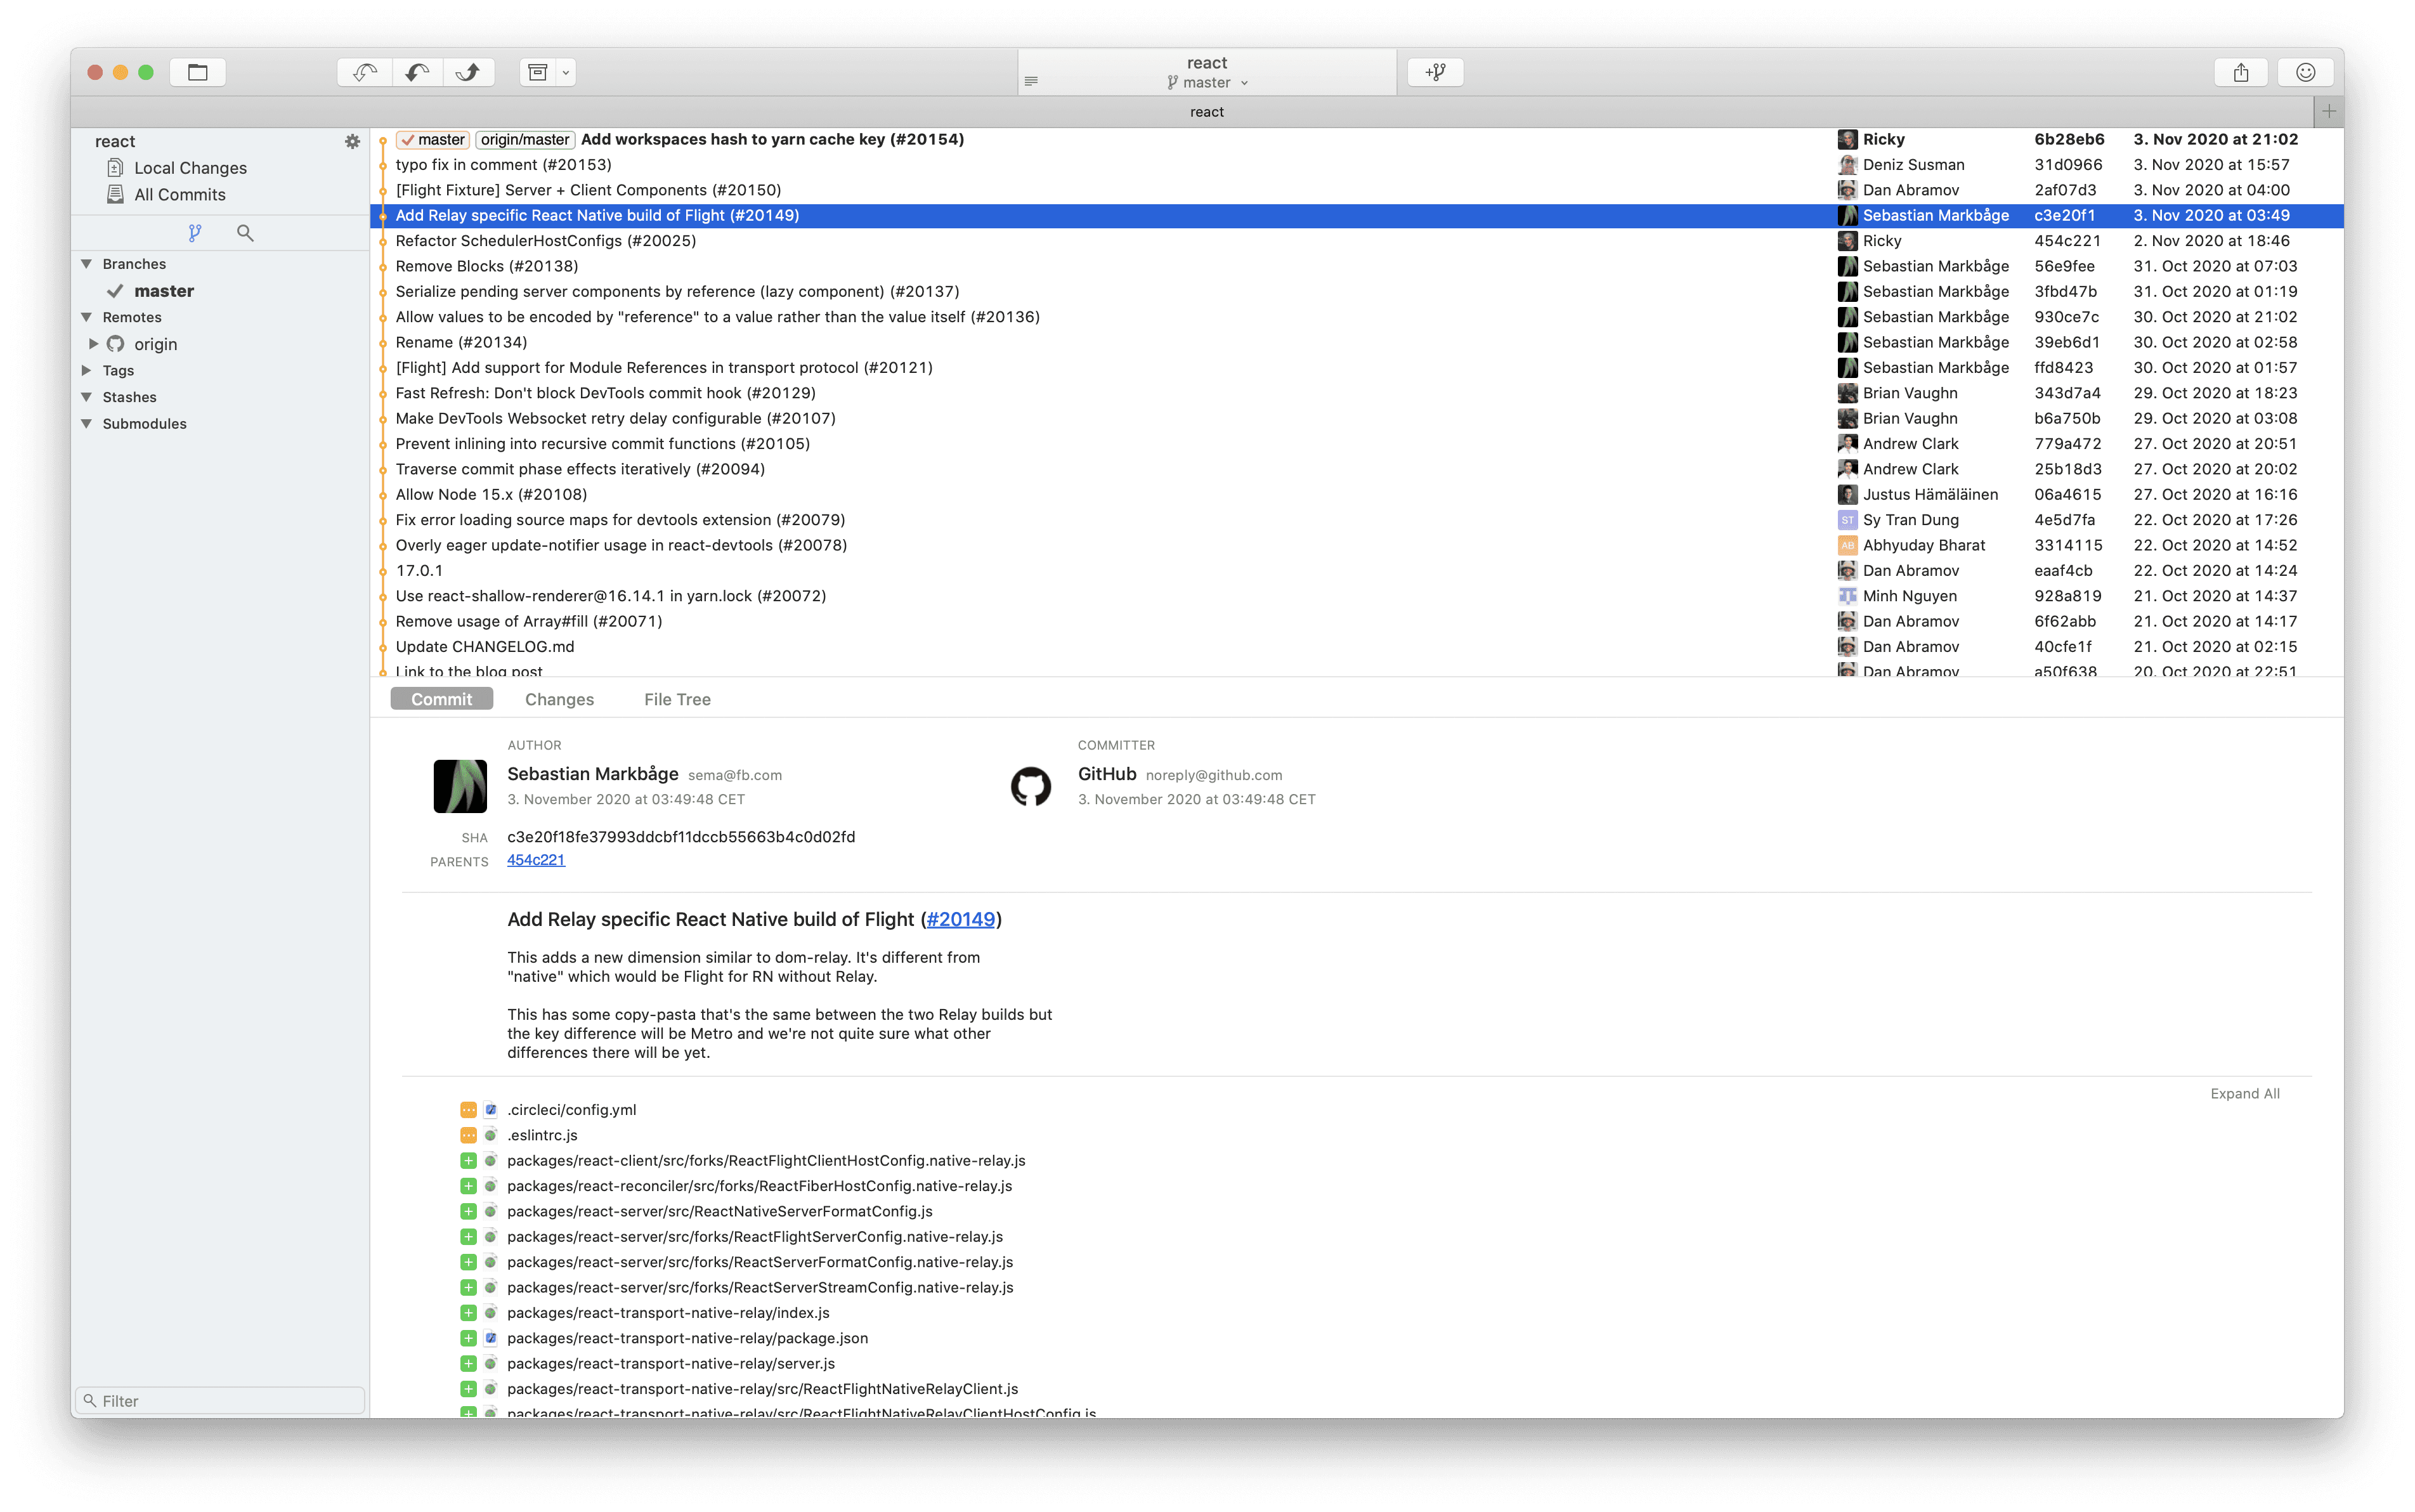
Task: Switch to the Changes tab
Action: click(559, 699)
